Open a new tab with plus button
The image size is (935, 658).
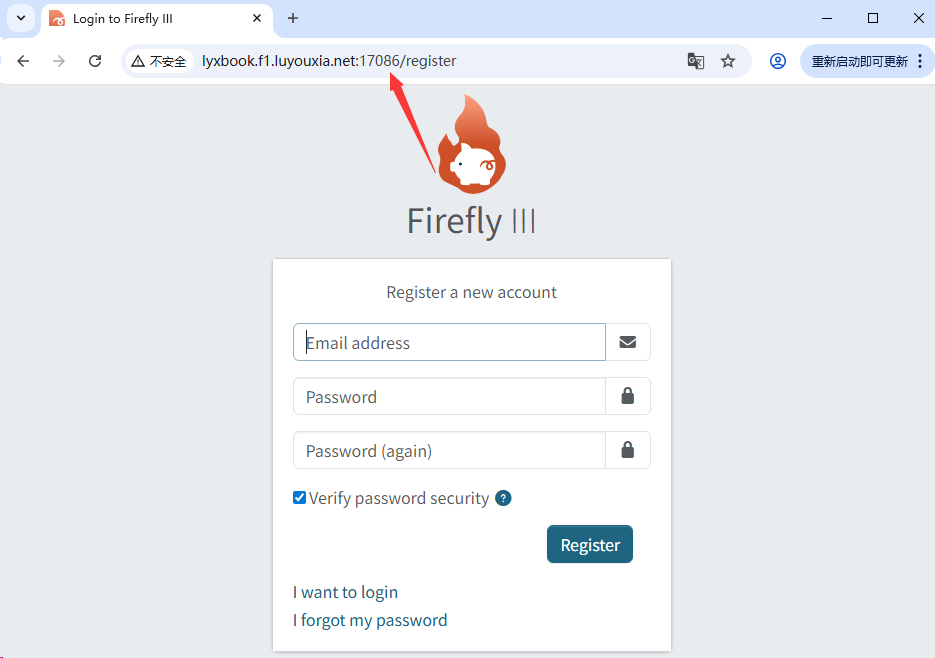pyautogui.click(x=293, y=18)
